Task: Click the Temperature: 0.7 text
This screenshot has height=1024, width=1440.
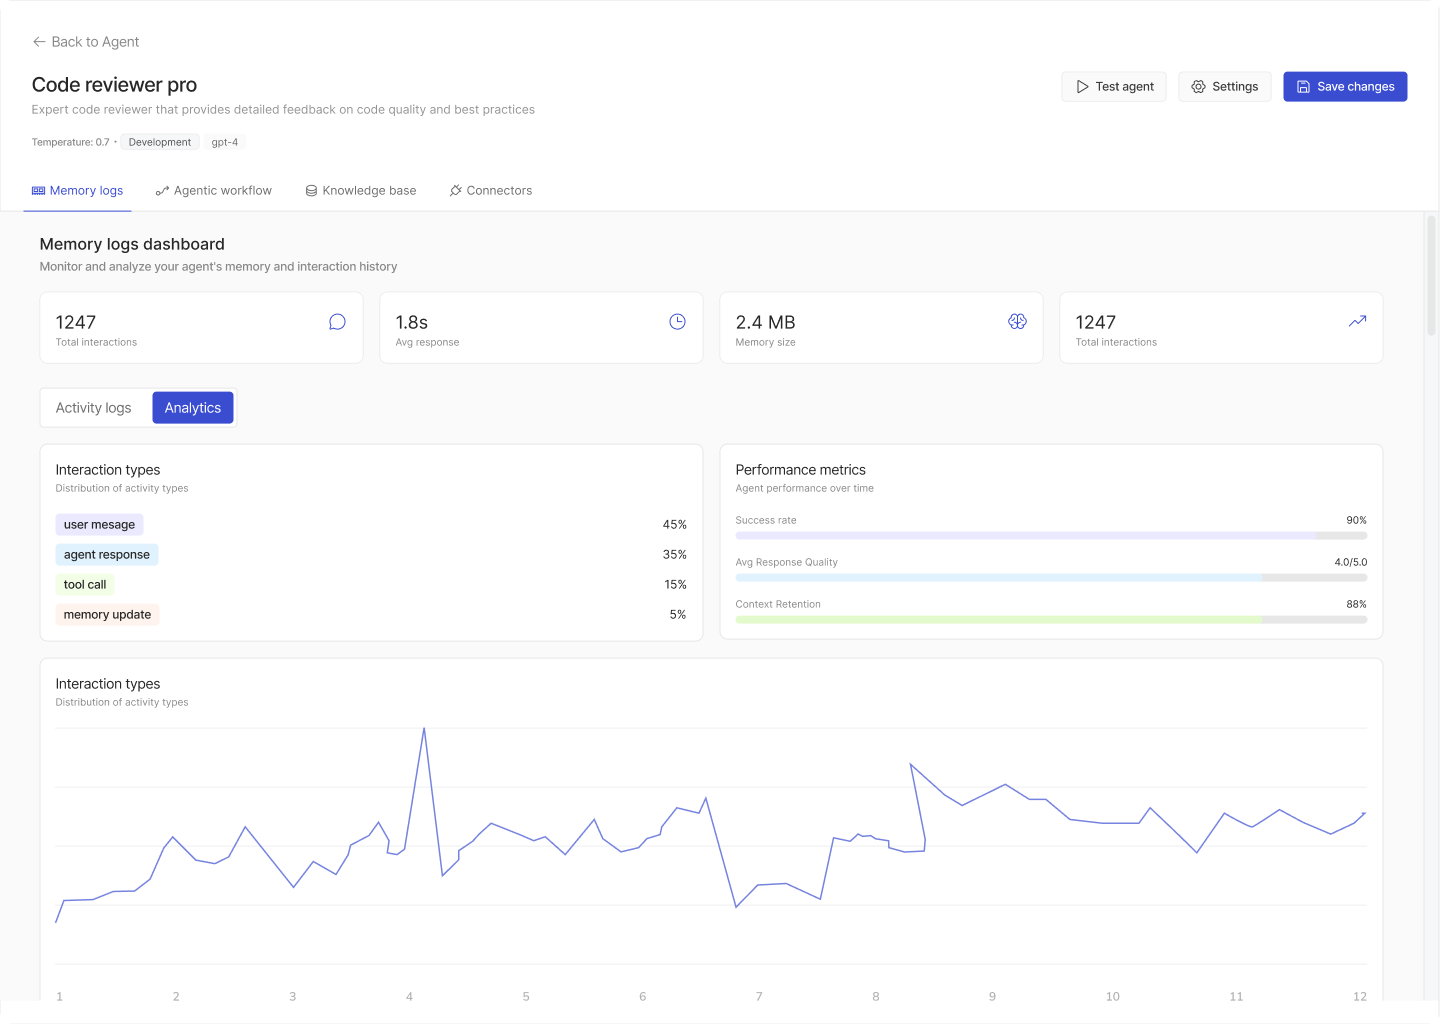Action: pyautogui.click(x=70, y=142)
